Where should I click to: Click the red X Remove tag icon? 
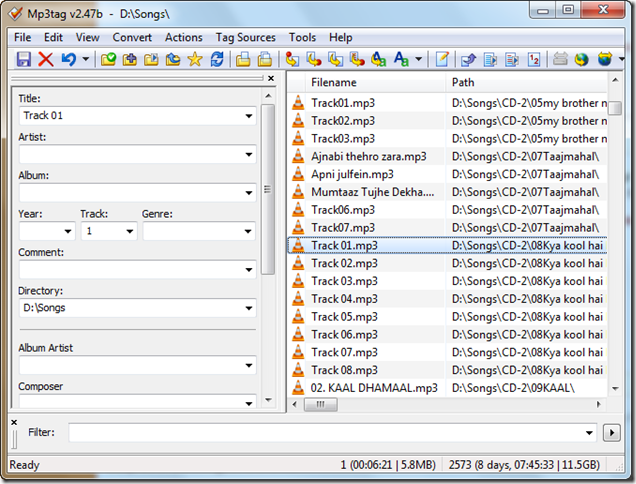[45, 59]
